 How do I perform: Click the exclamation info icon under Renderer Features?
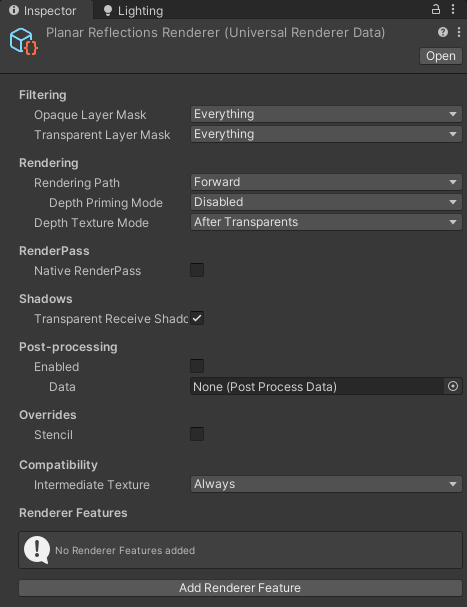coord(37,550)
